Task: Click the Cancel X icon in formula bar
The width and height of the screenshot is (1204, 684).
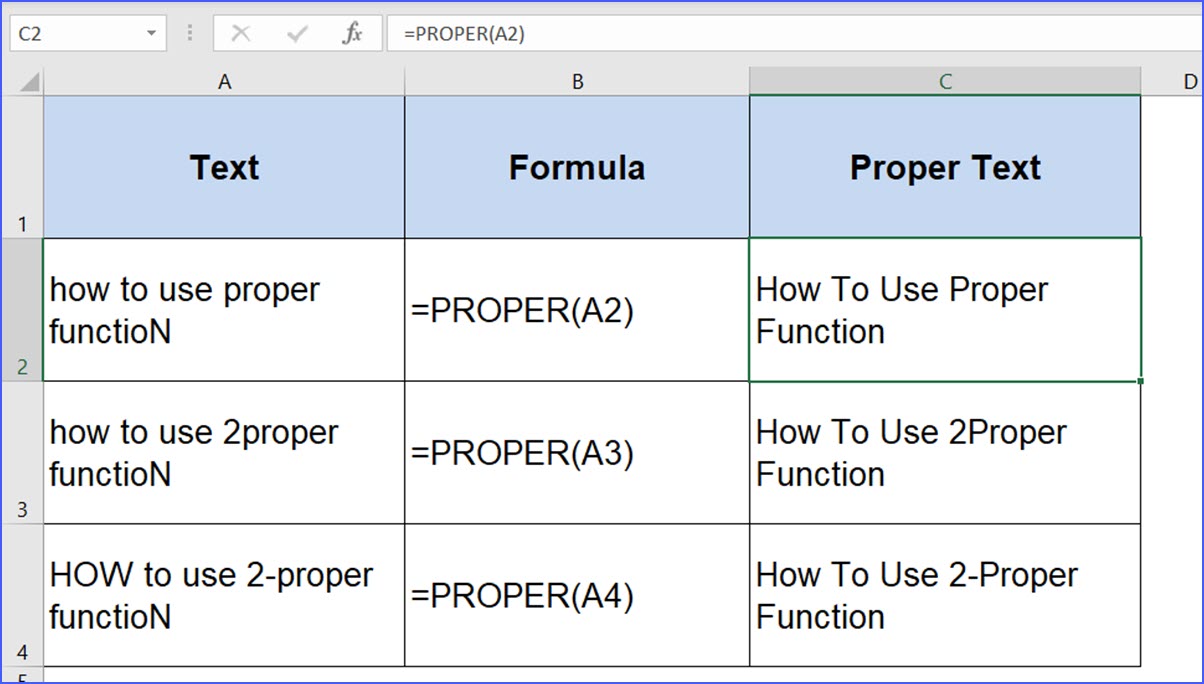Action: [239, 32]
